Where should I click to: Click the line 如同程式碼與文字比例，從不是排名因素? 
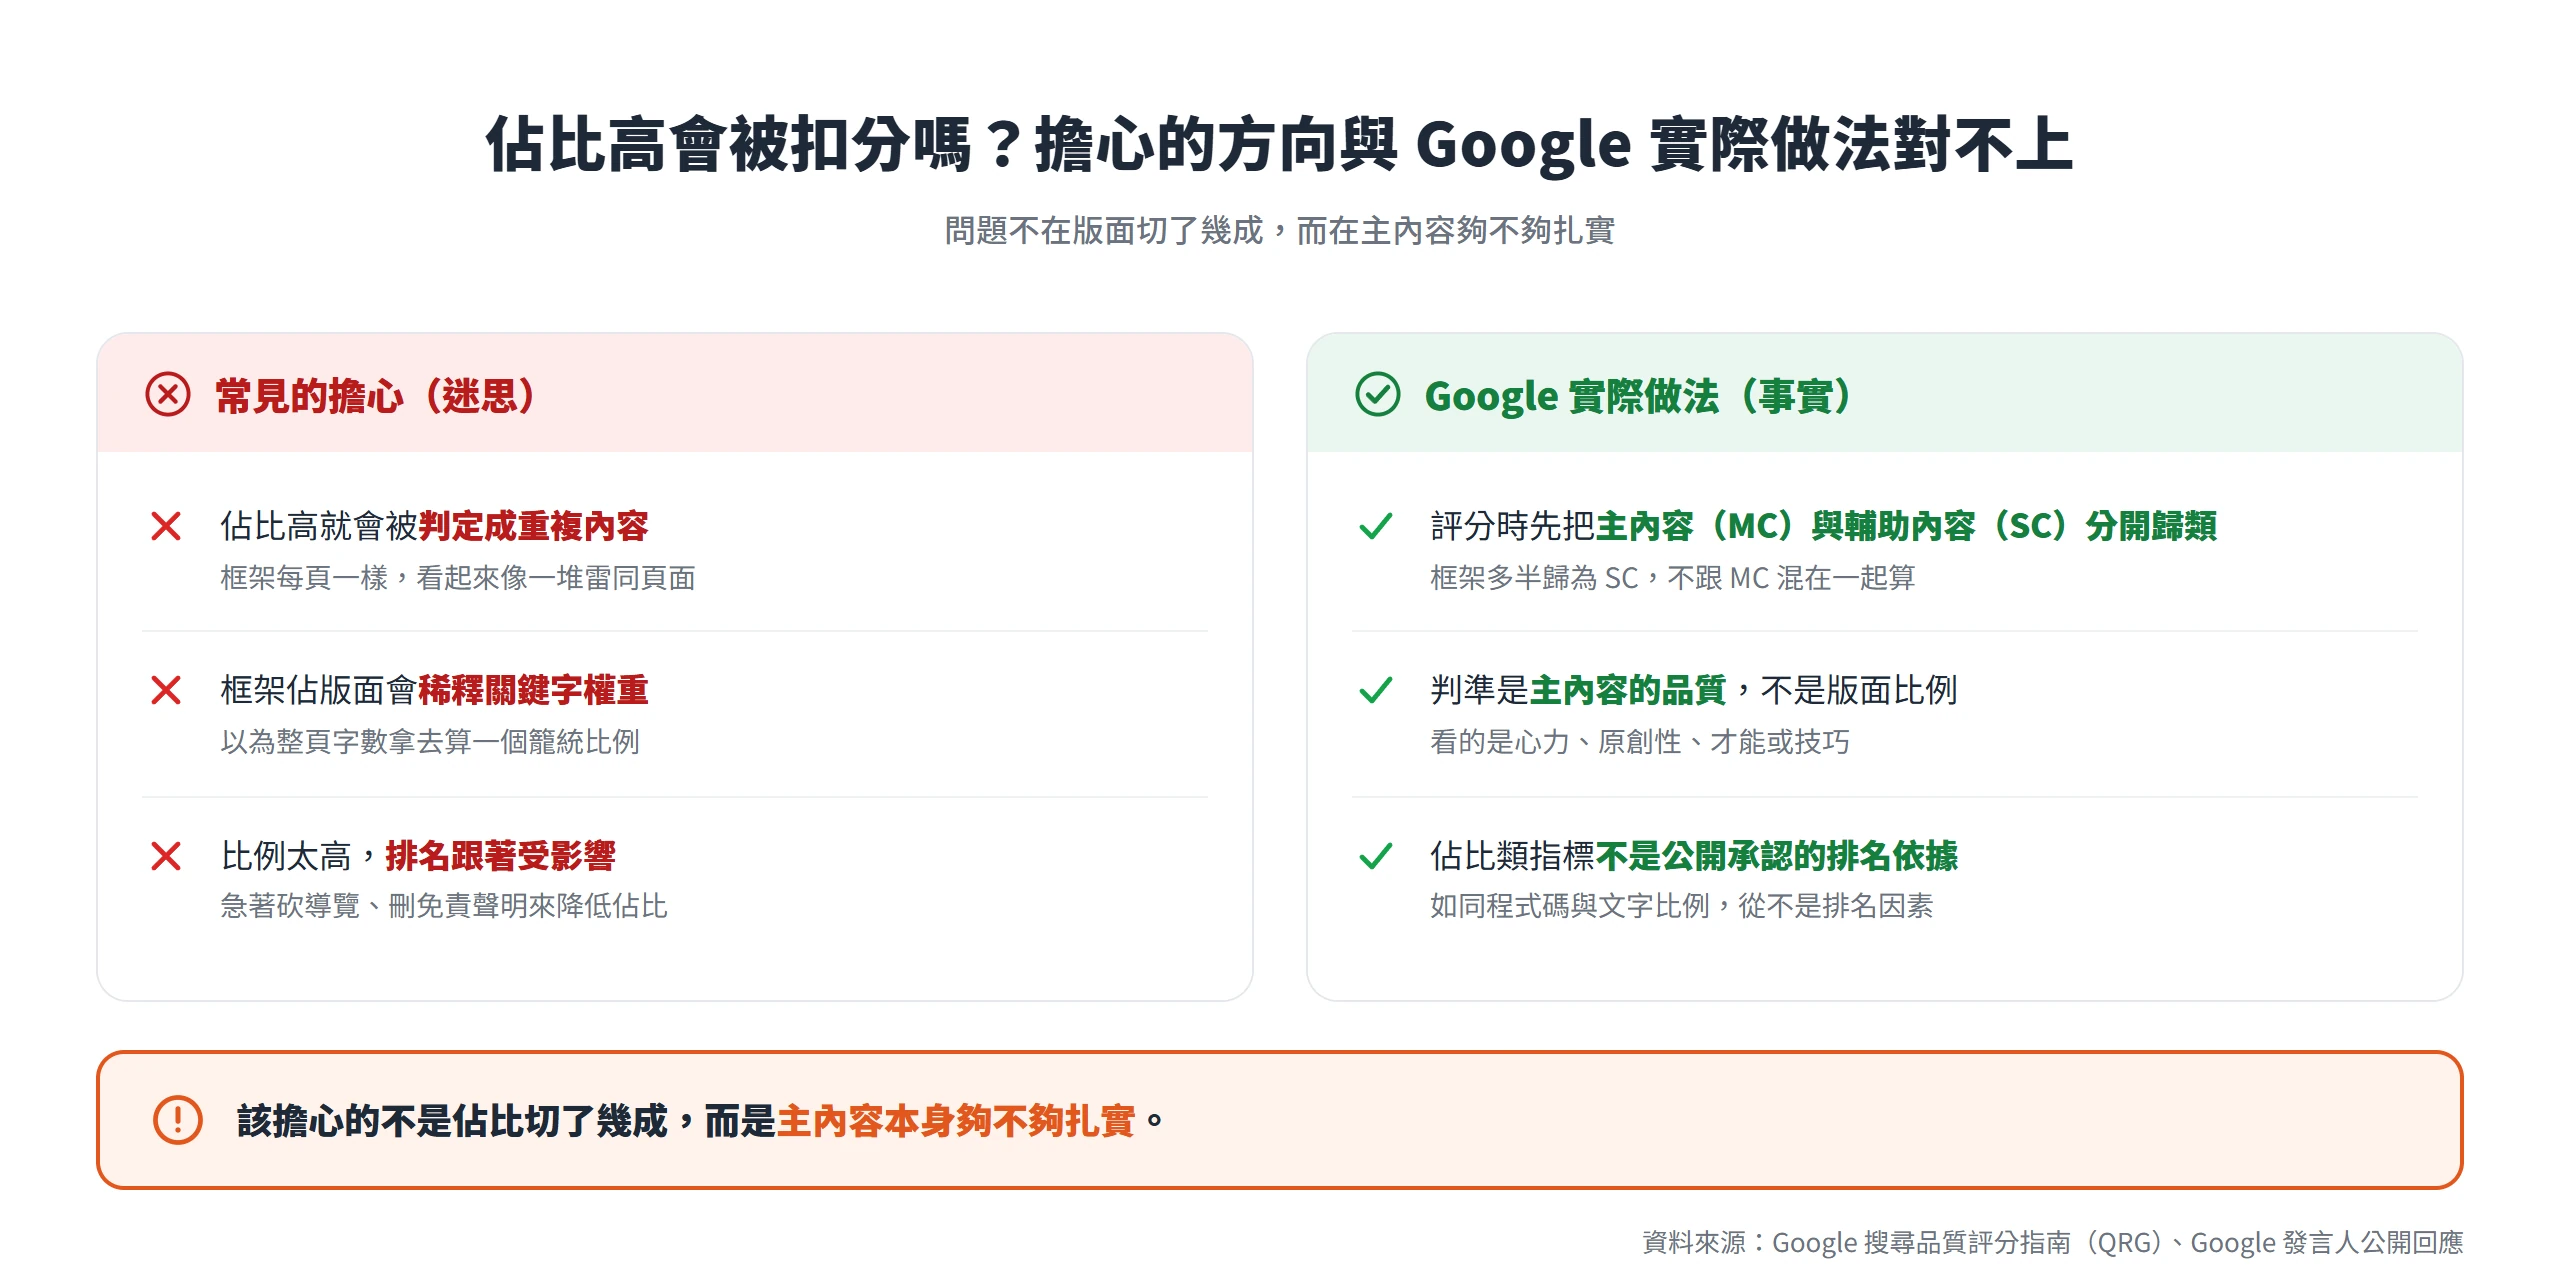1682,906
